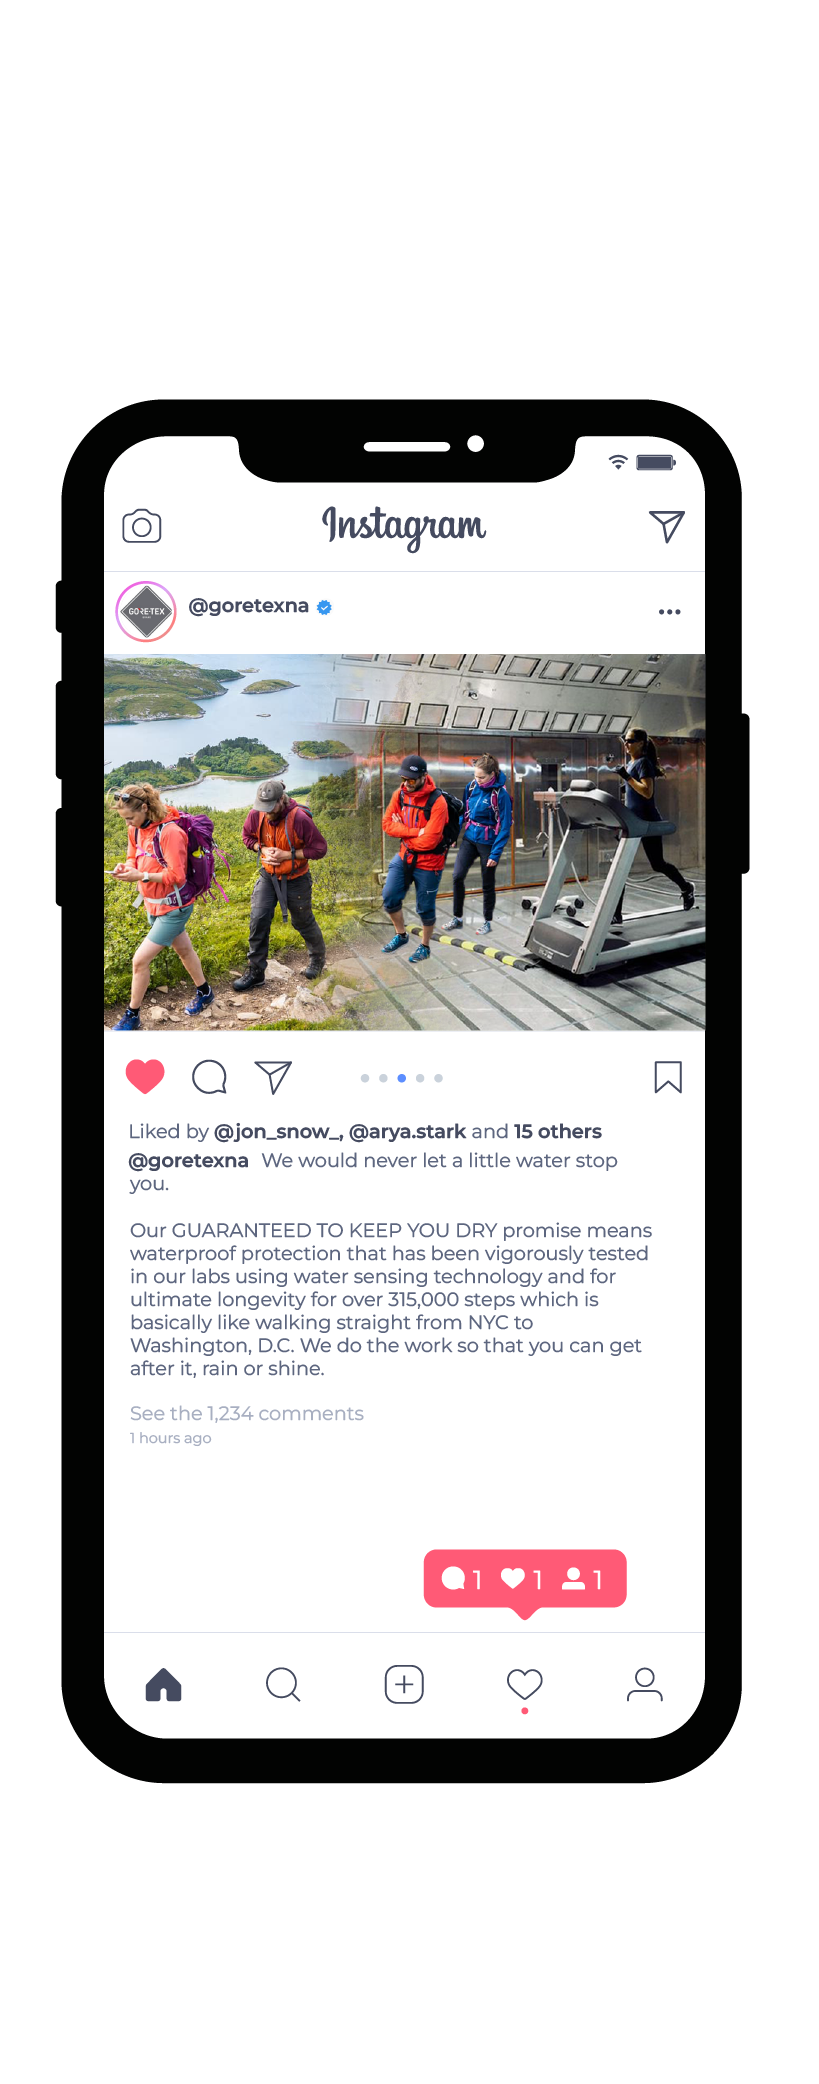Open direct messages via top paper plane
The image size is (819, 2084).
pos(667,526)
